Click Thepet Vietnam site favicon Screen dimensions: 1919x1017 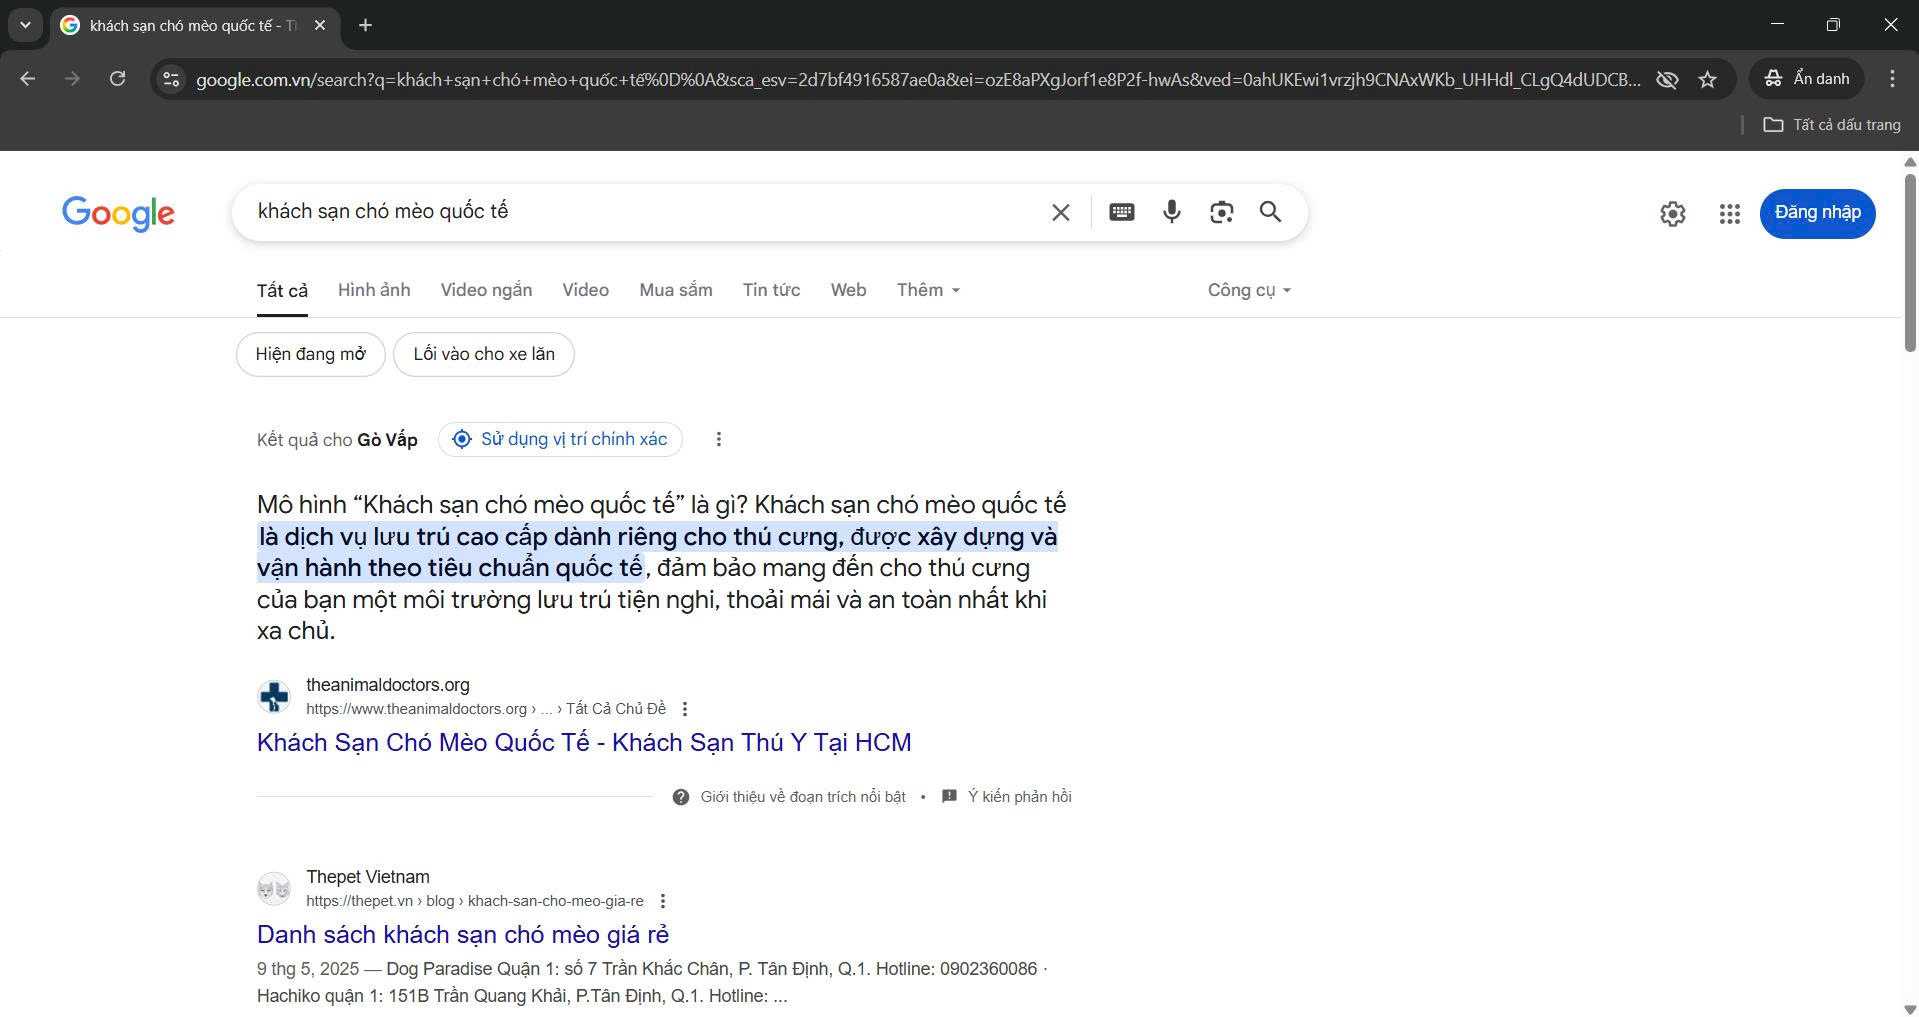coord(274,888)
